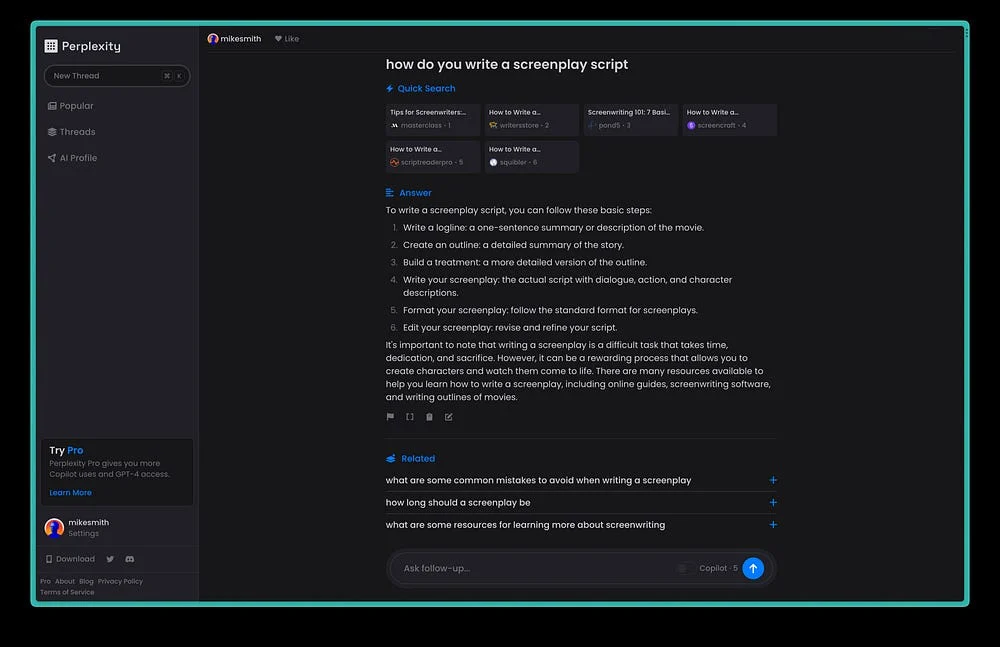Click the Try Pro heading
1000x647 pixels.
point(66,450)
